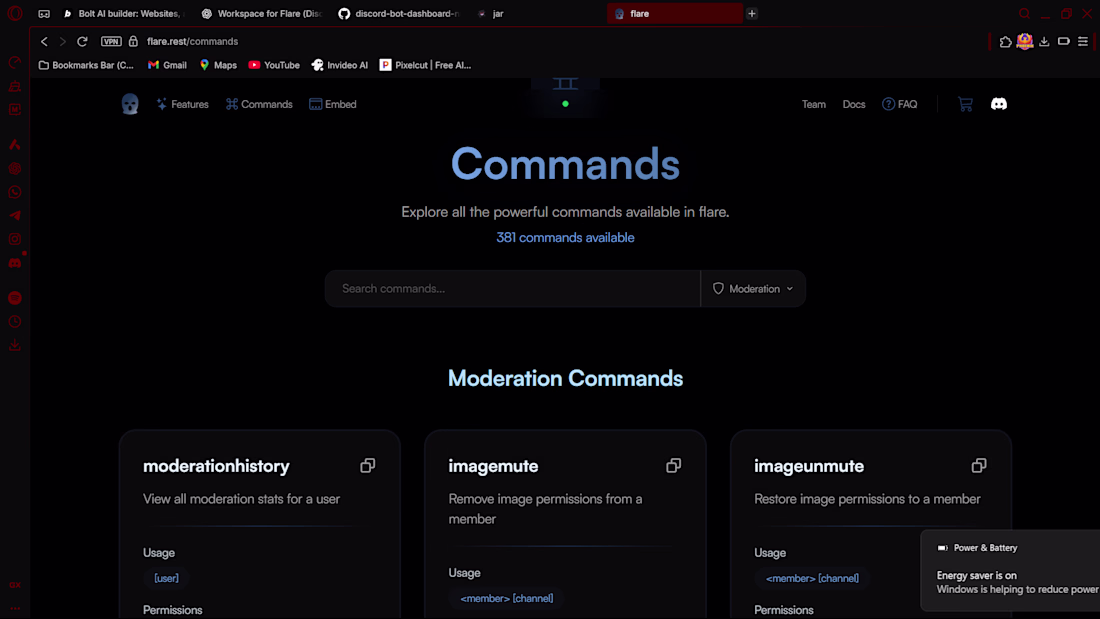
Task: Open the extensions cube icon
Action: [x=1005, y=42]
